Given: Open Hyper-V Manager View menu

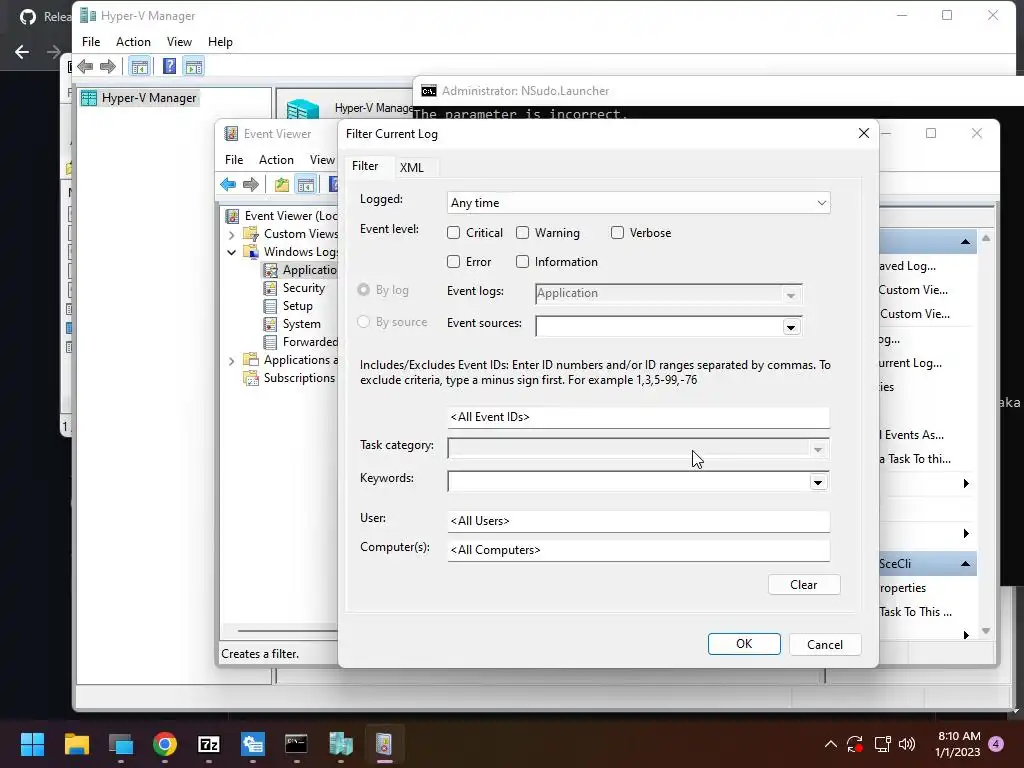Looking at the screenshot, I should [x=179, y=42].
